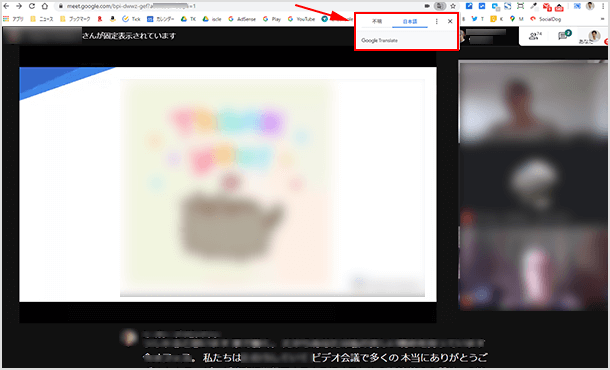The height and width of the screenshot is (370, 610).
Task: Go back in browser history
Action: pos(6,6)
